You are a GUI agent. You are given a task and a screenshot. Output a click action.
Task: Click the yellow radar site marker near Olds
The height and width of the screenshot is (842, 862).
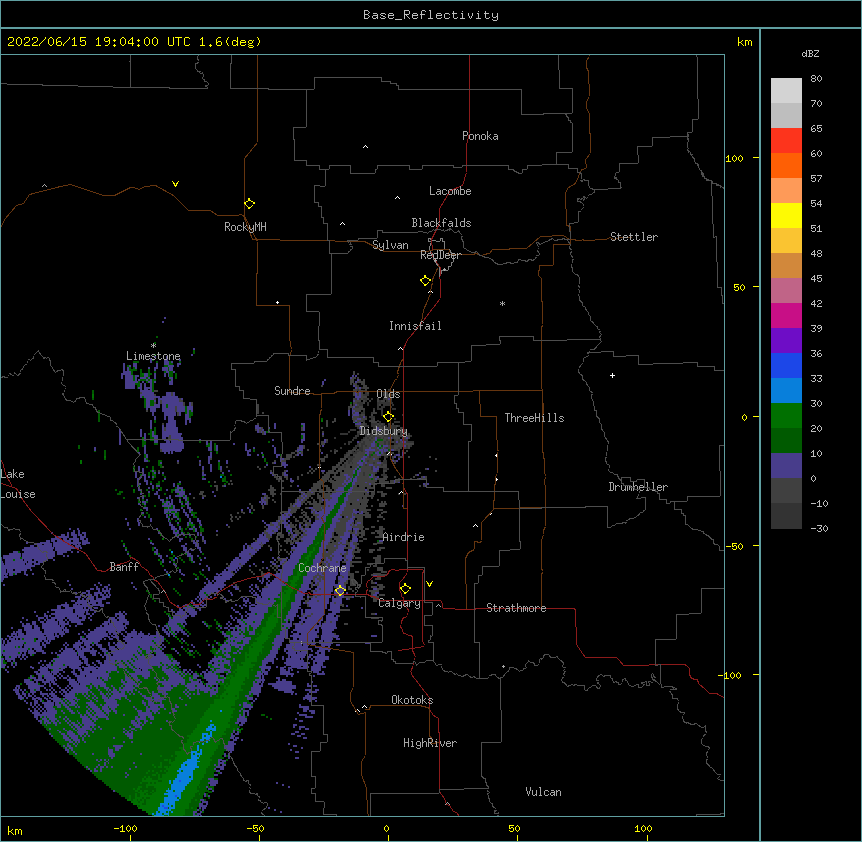[x=388, y=416]
